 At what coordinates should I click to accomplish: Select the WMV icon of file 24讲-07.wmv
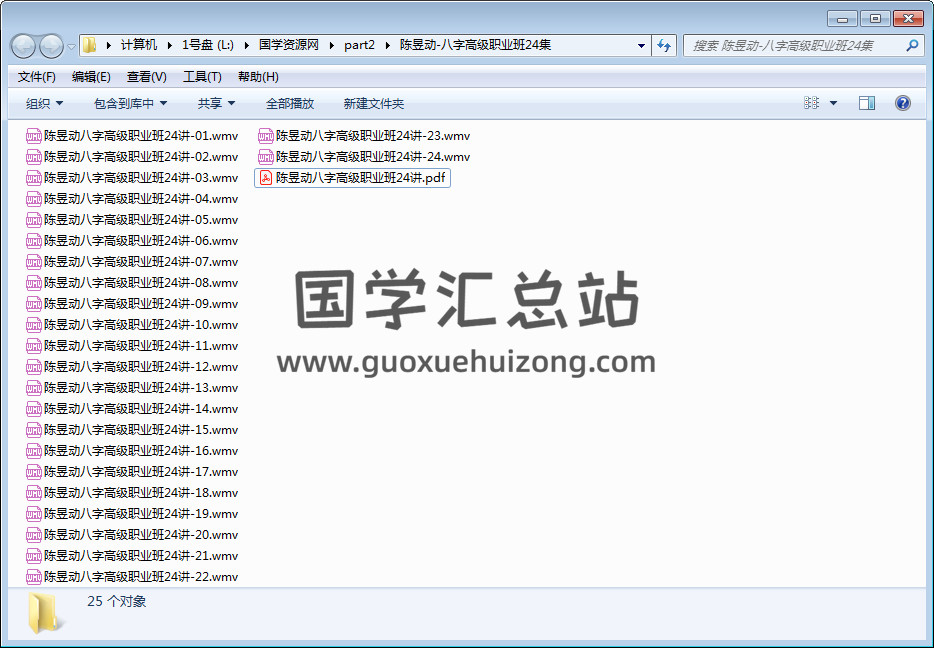click(x=34, y=261)
